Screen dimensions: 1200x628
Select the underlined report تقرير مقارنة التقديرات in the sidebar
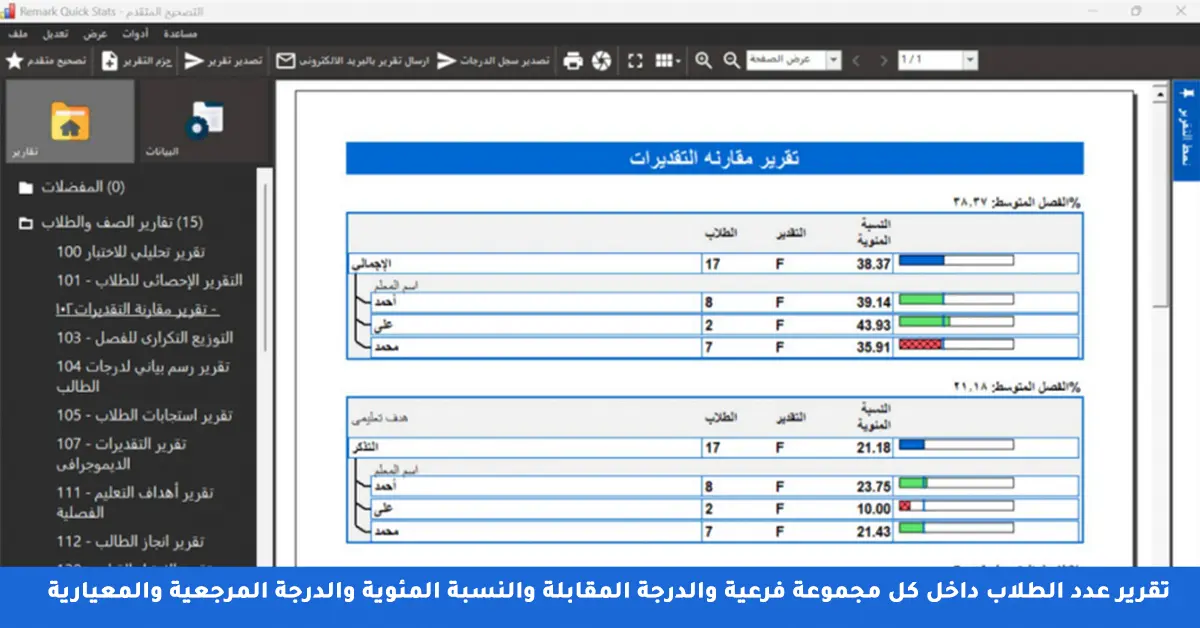(x=137, y=309)
